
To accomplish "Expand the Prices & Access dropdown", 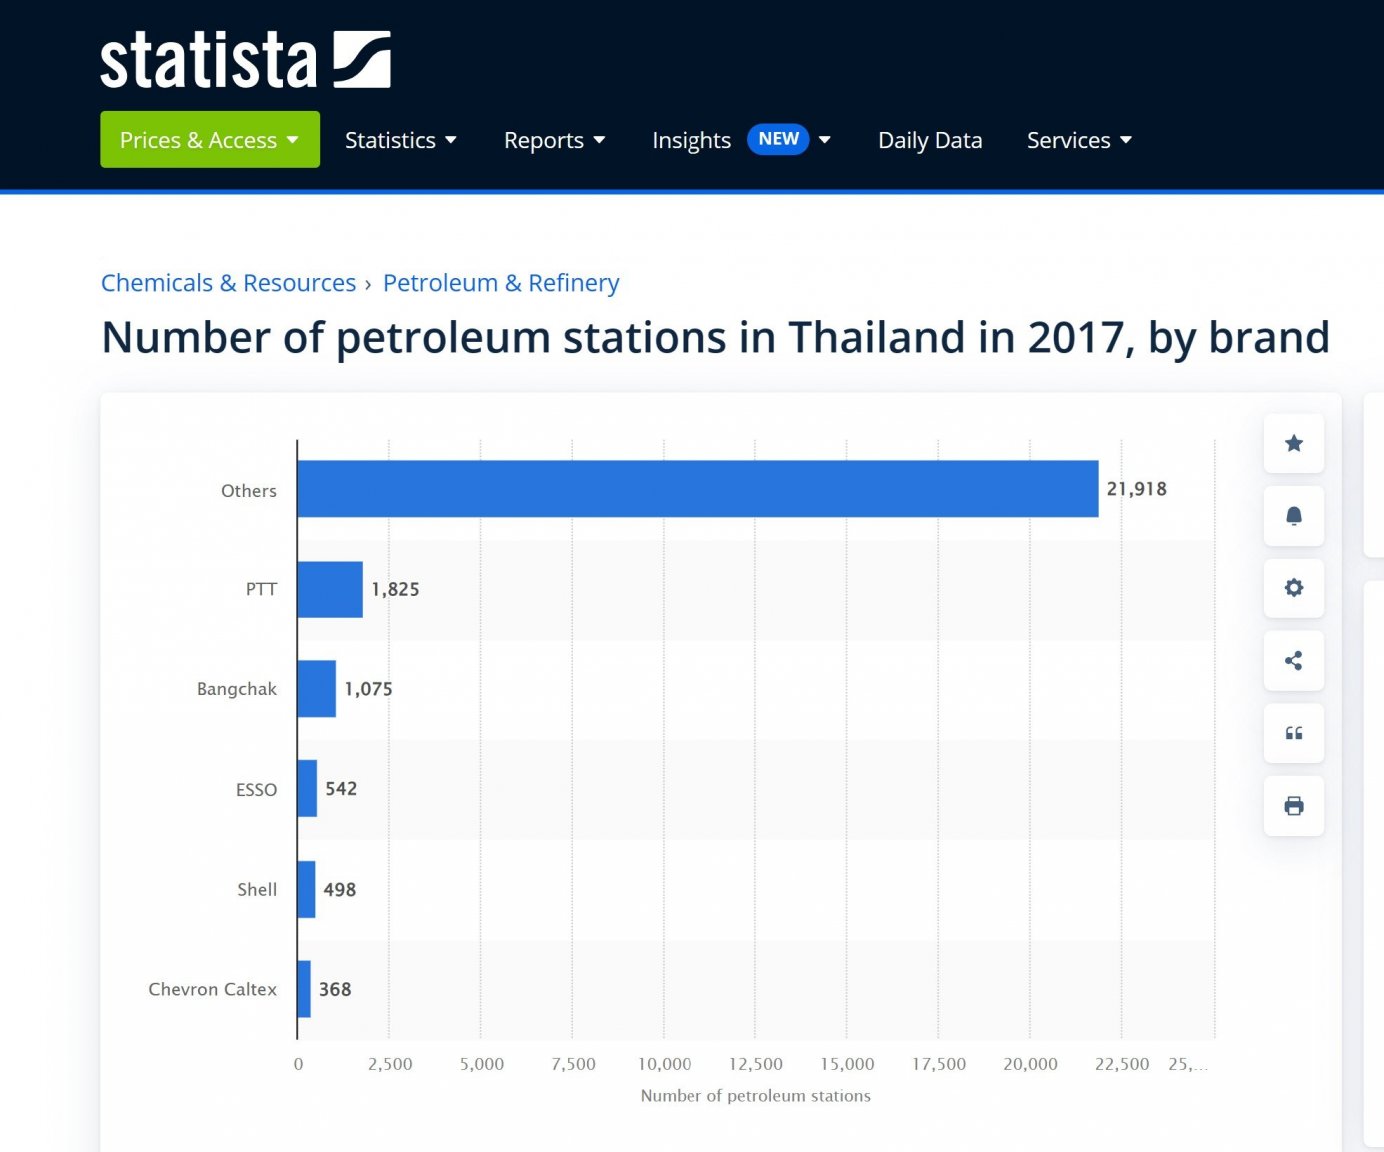I will click(209, 140).
